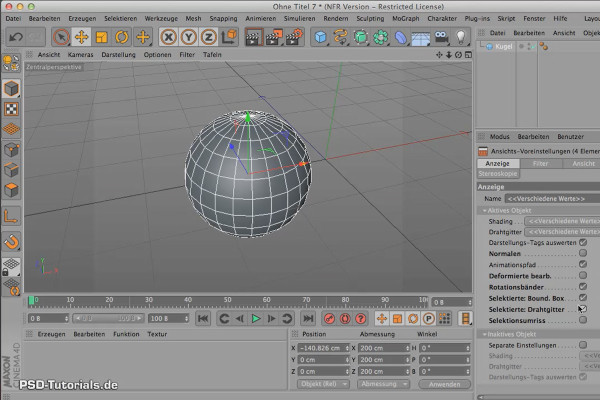Activate the Scale tool
The height and width of the screenshot is (400, 600).
coord(101,37)
